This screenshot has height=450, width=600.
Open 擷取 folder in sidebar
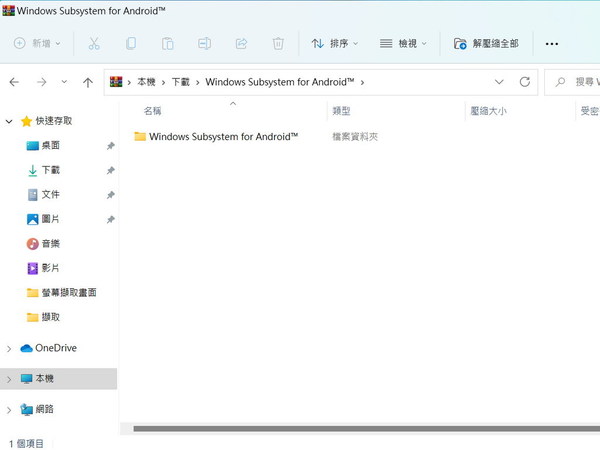(x=44, y=317)
